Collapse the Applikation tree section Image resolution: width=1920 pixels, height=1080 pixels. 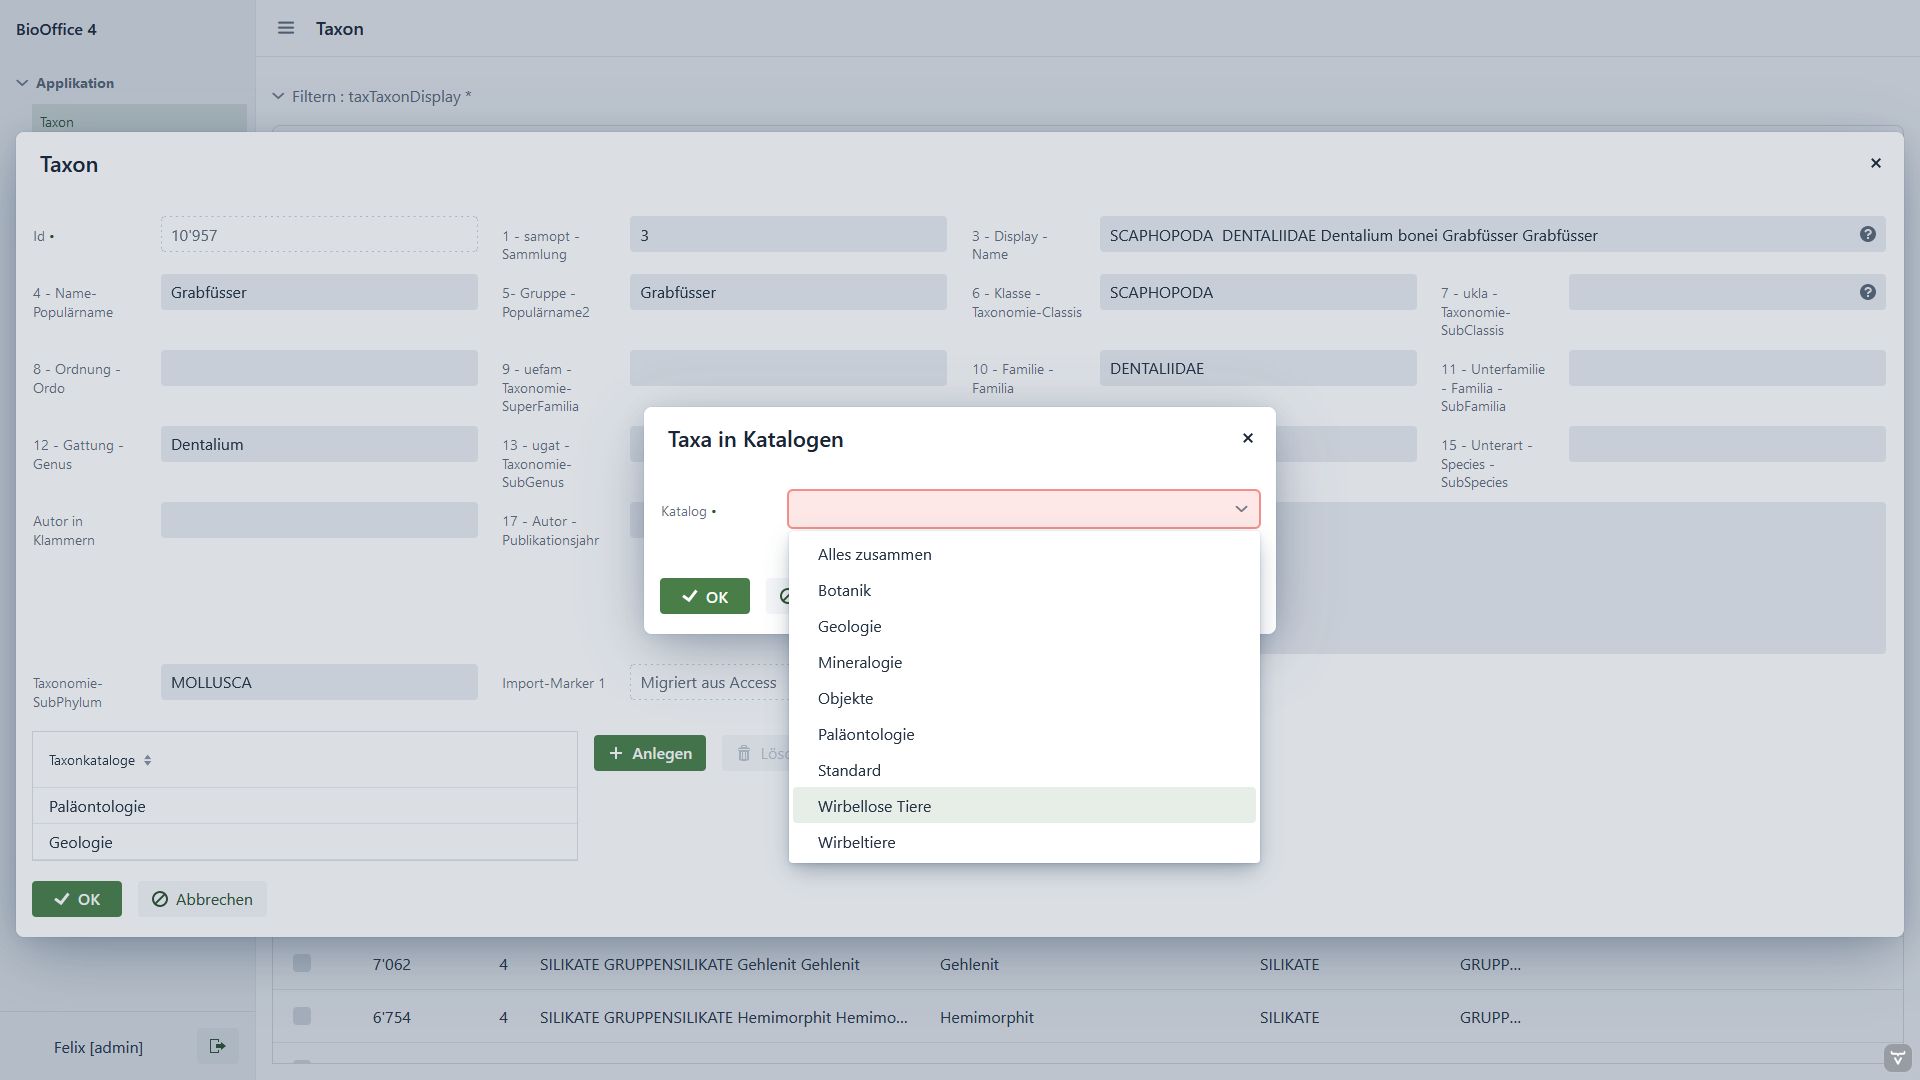click(x=22, y=83)
